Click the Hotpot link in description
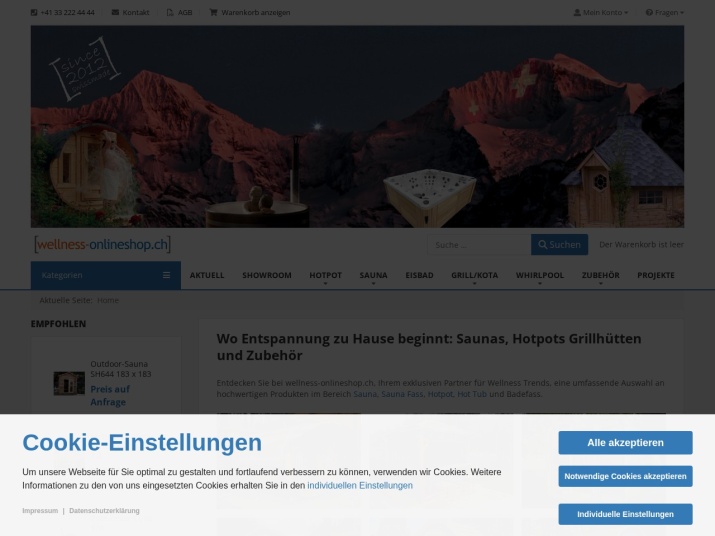Viewport: 715px width, 536px height. click(x=440, y=394)
